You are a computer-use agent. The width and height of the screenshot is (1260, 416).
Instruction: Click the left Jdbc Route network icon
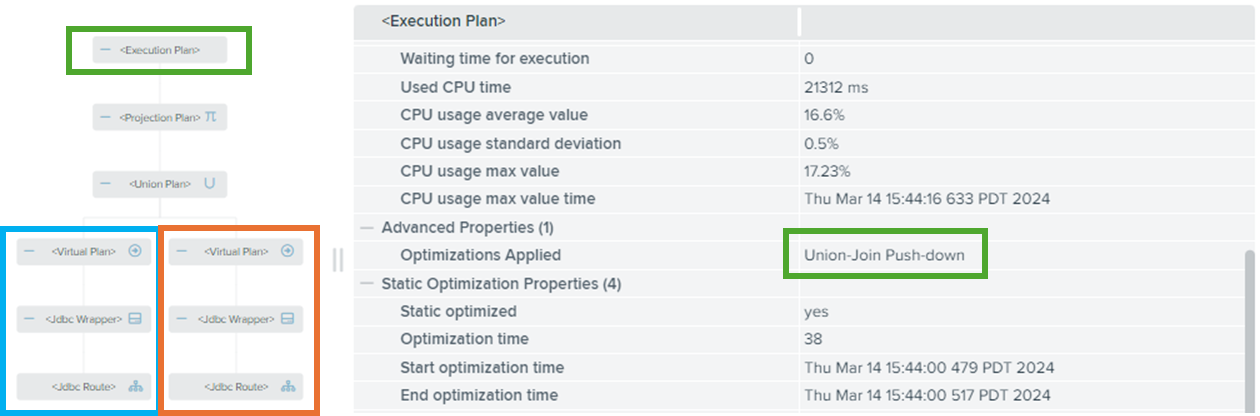pyautogui.click(x=135, y=386)
